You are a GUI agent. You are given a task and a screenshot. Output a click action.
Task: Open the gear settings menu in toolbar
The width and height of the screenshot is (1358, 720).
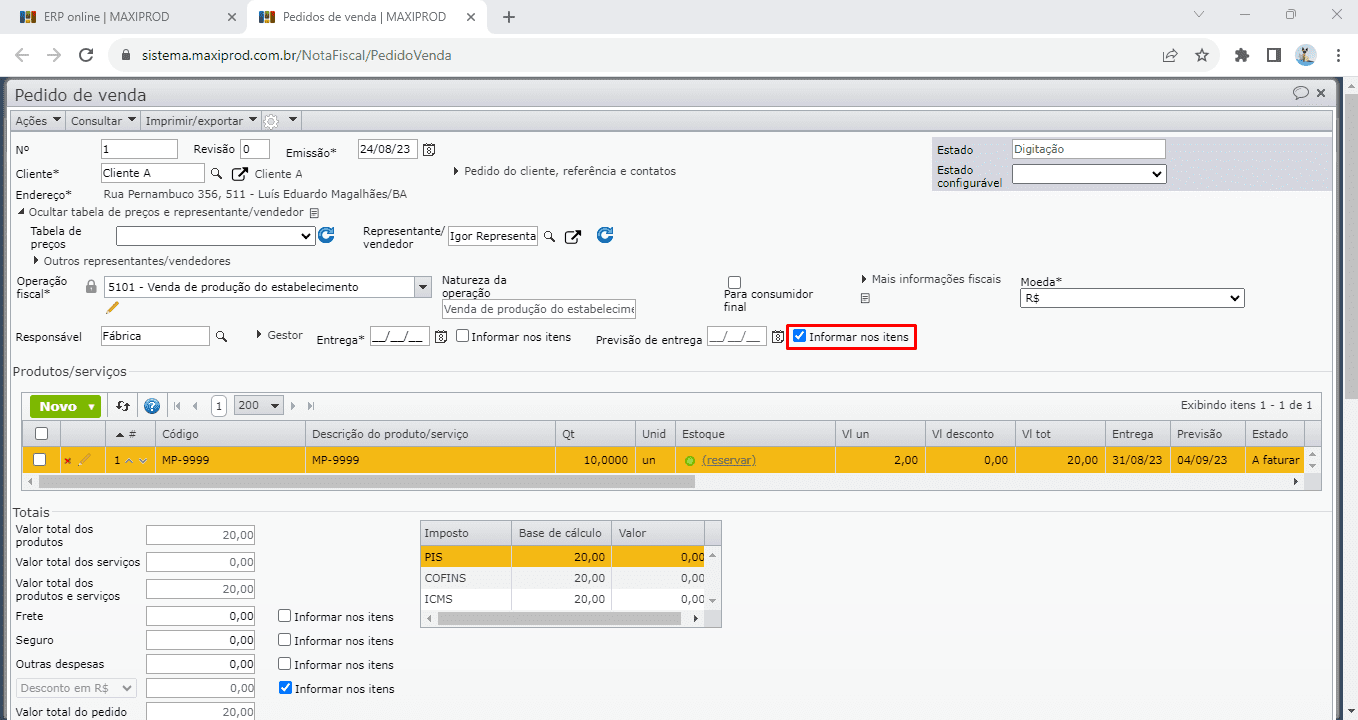coord(271,121)
